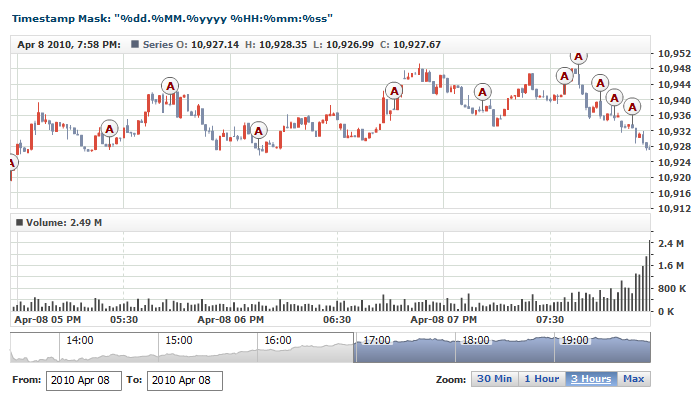
Task: Click the Series legend square icon
Action: click(x=135, y=45)
